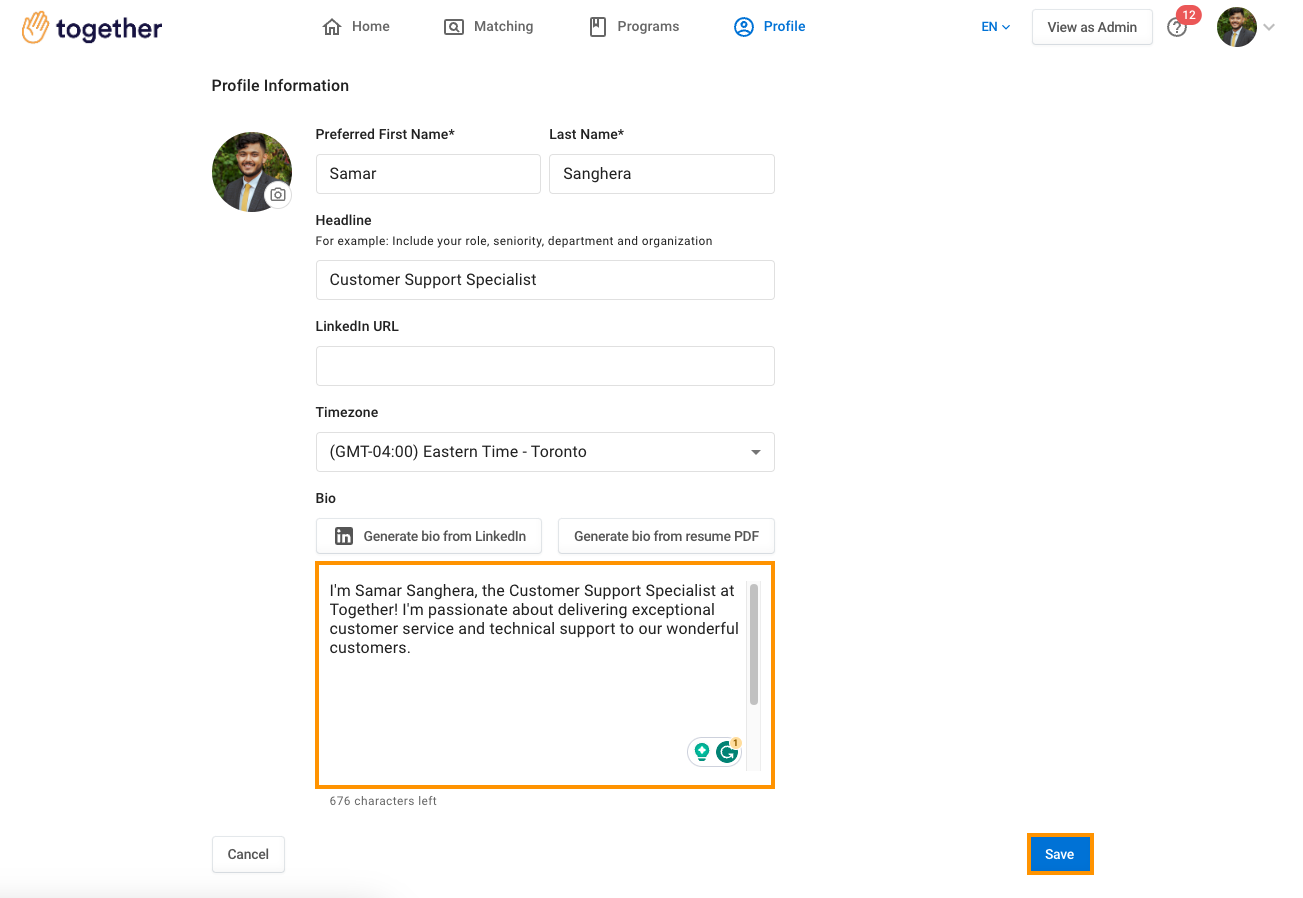This screenshot has width=1303, height=898.
Task: Click Generate bio from LinkedIn
Action: [x=429, y=536]
